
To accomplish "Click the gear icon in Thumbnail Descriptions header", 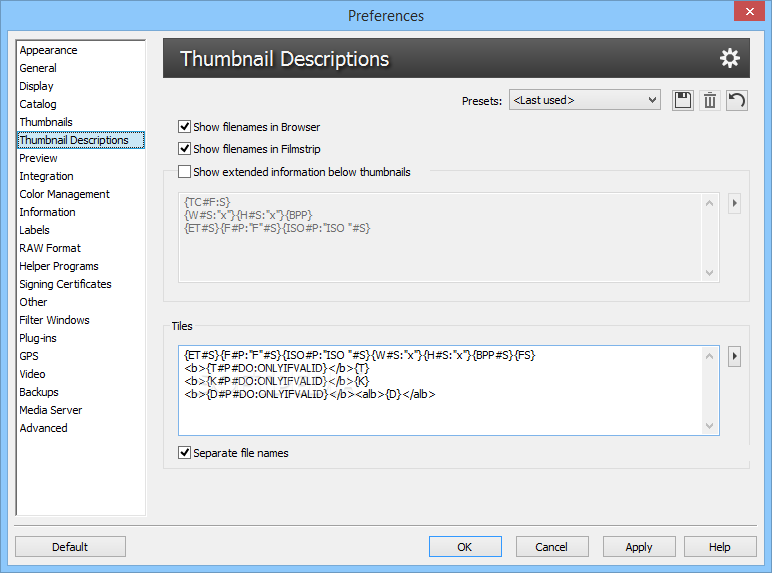I will (x=730, y=58).
